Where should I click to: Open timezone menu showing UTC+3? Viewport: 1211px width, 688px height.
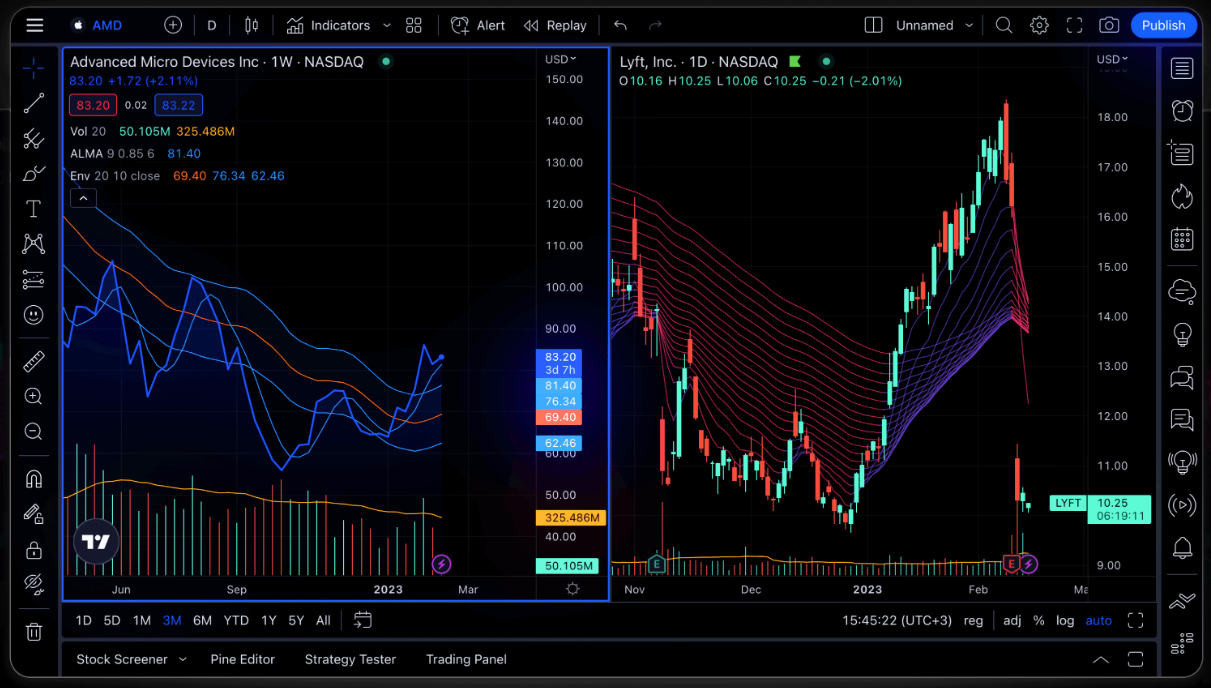pos(896,620)
